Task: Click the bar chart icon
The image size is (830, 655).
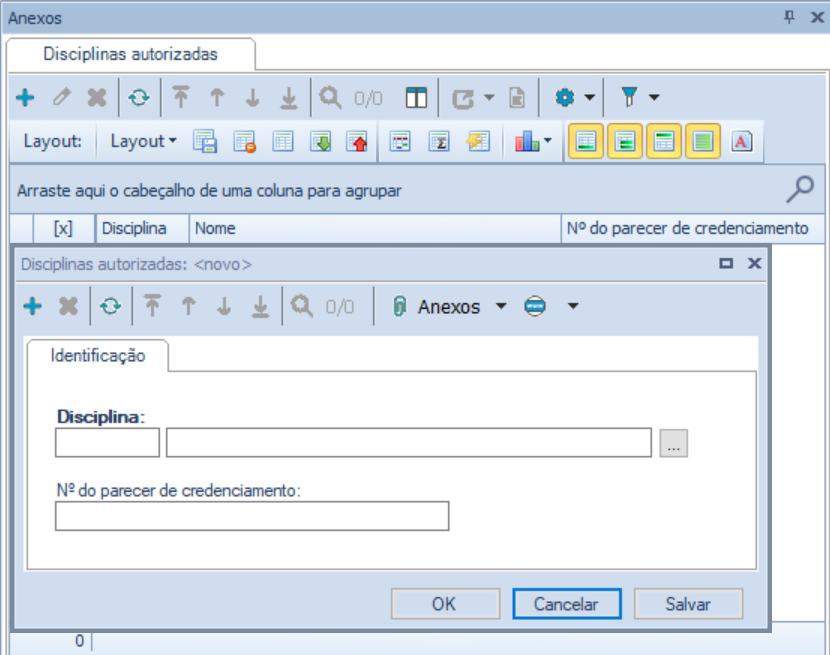Action: click(527, 142)
